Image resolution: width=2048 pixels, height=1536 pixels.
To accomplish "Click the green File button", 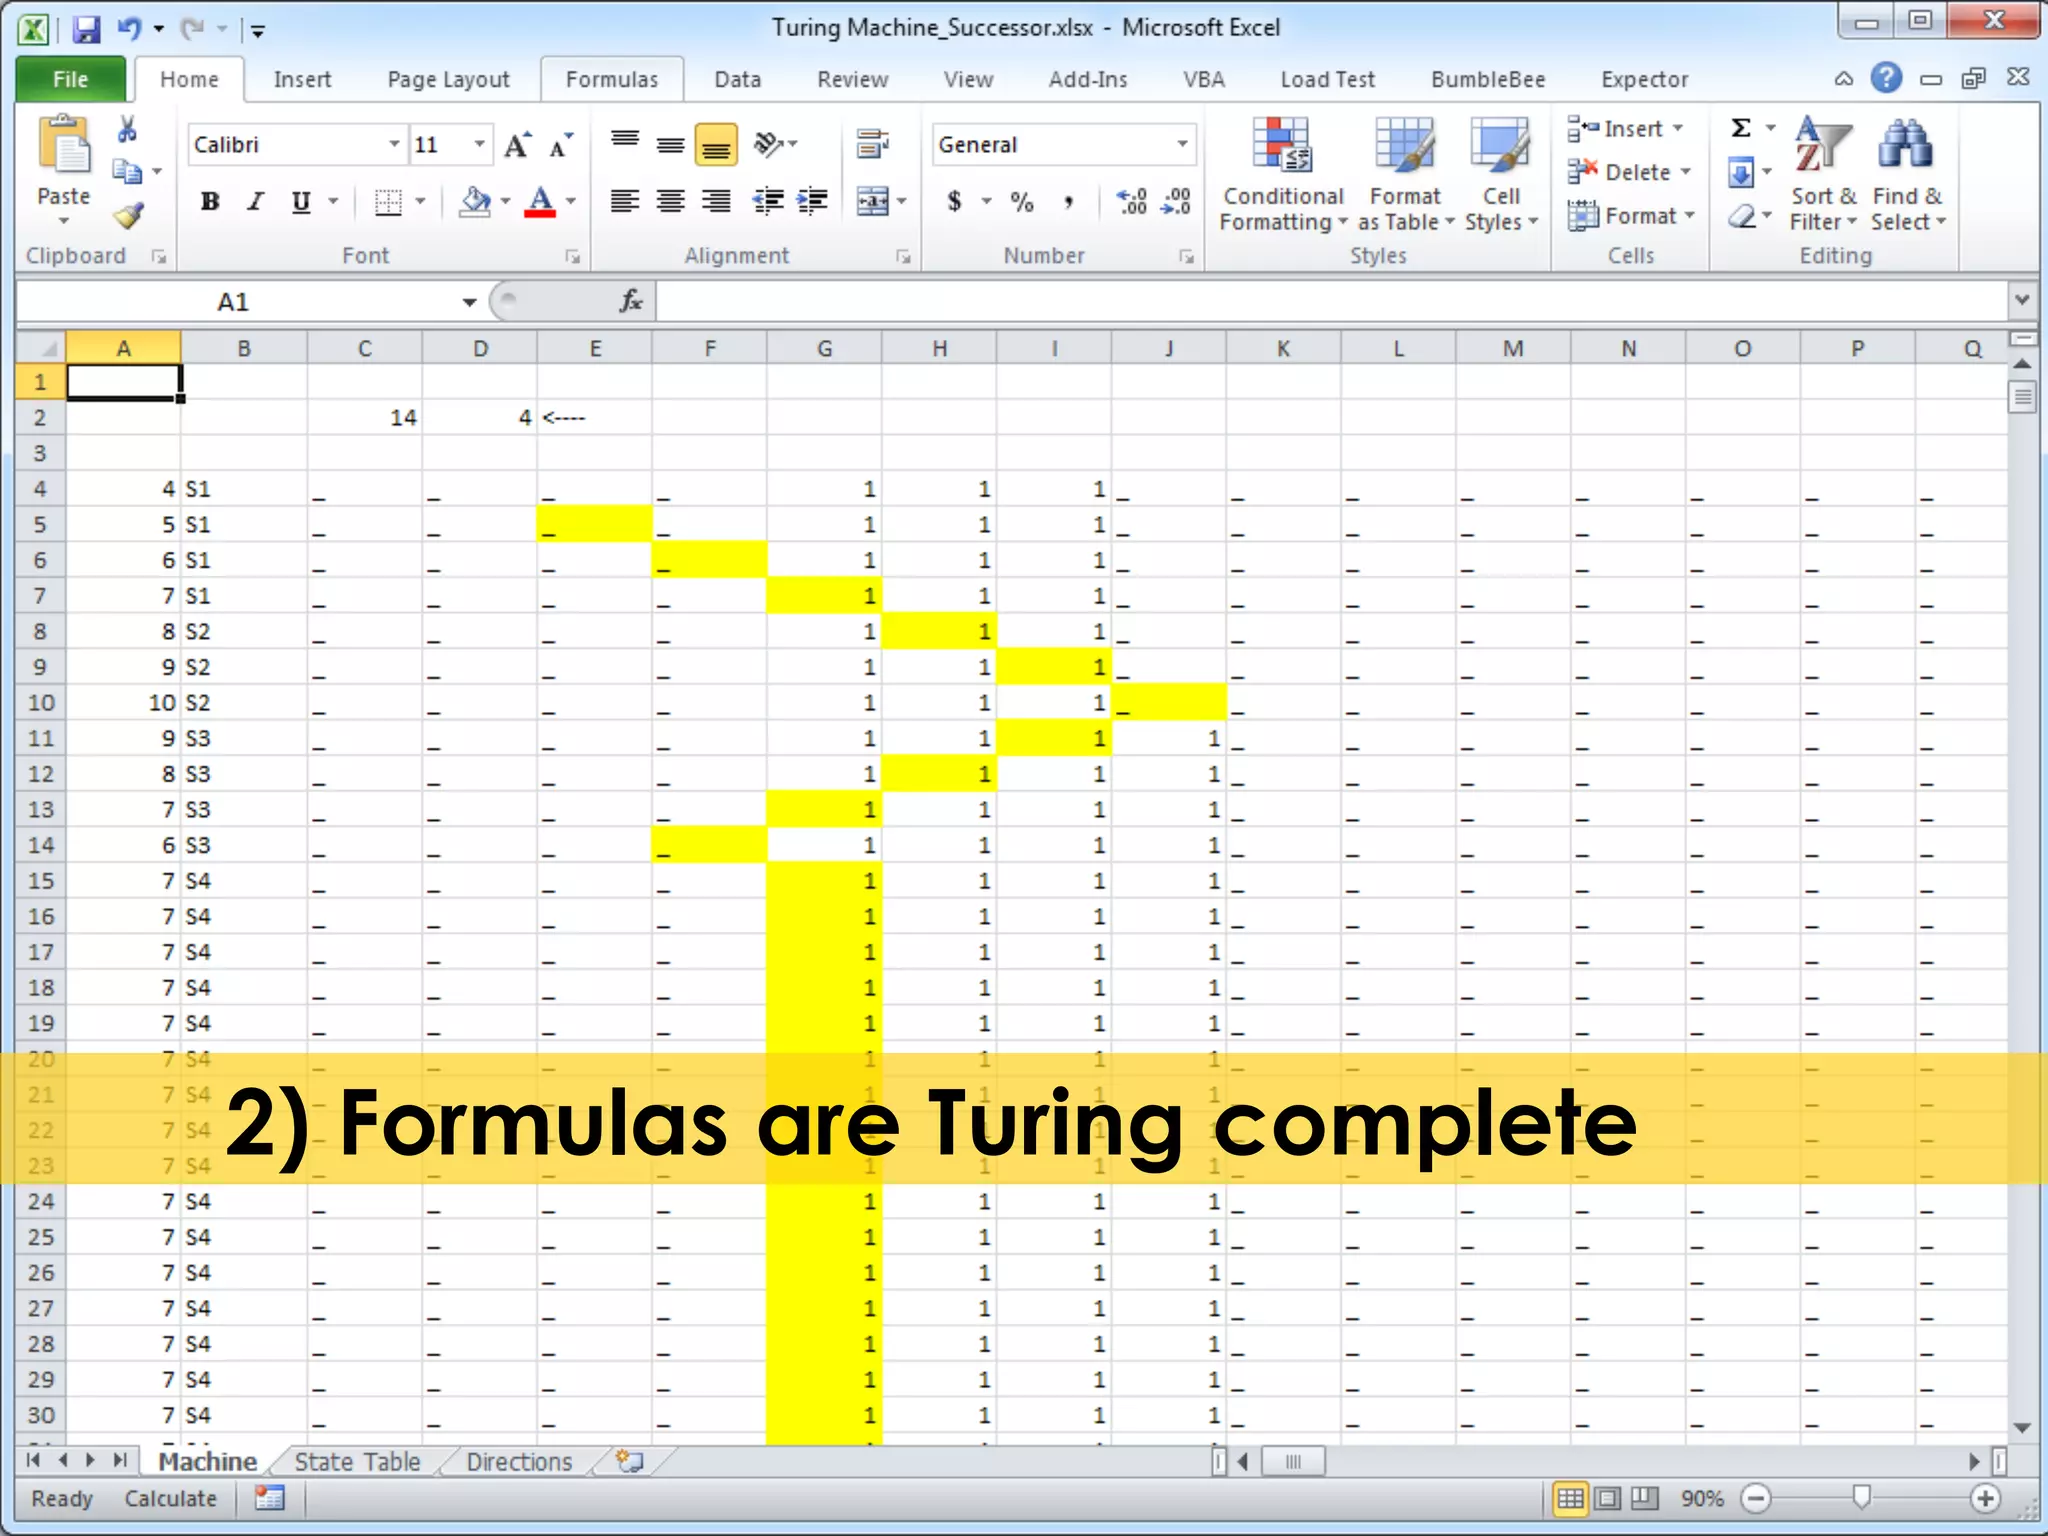I will pyautogui.click(x=70, y=79).
